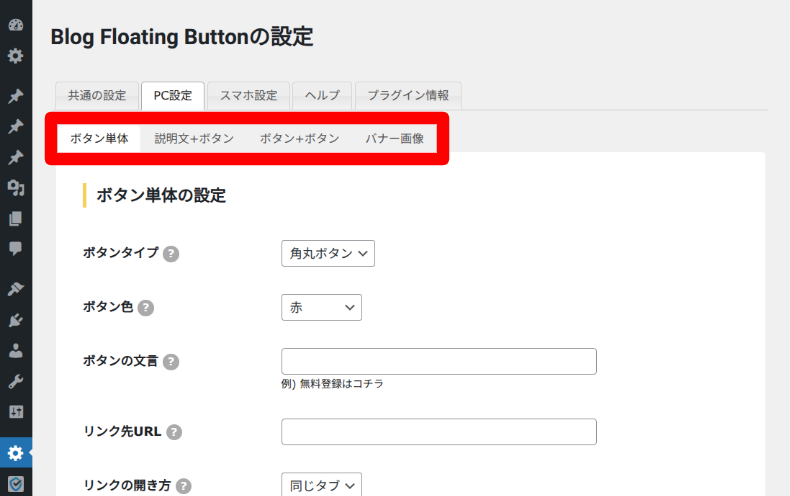
Task: Open the Tools wrench icon in sidebar
Action: click(16, 382)
